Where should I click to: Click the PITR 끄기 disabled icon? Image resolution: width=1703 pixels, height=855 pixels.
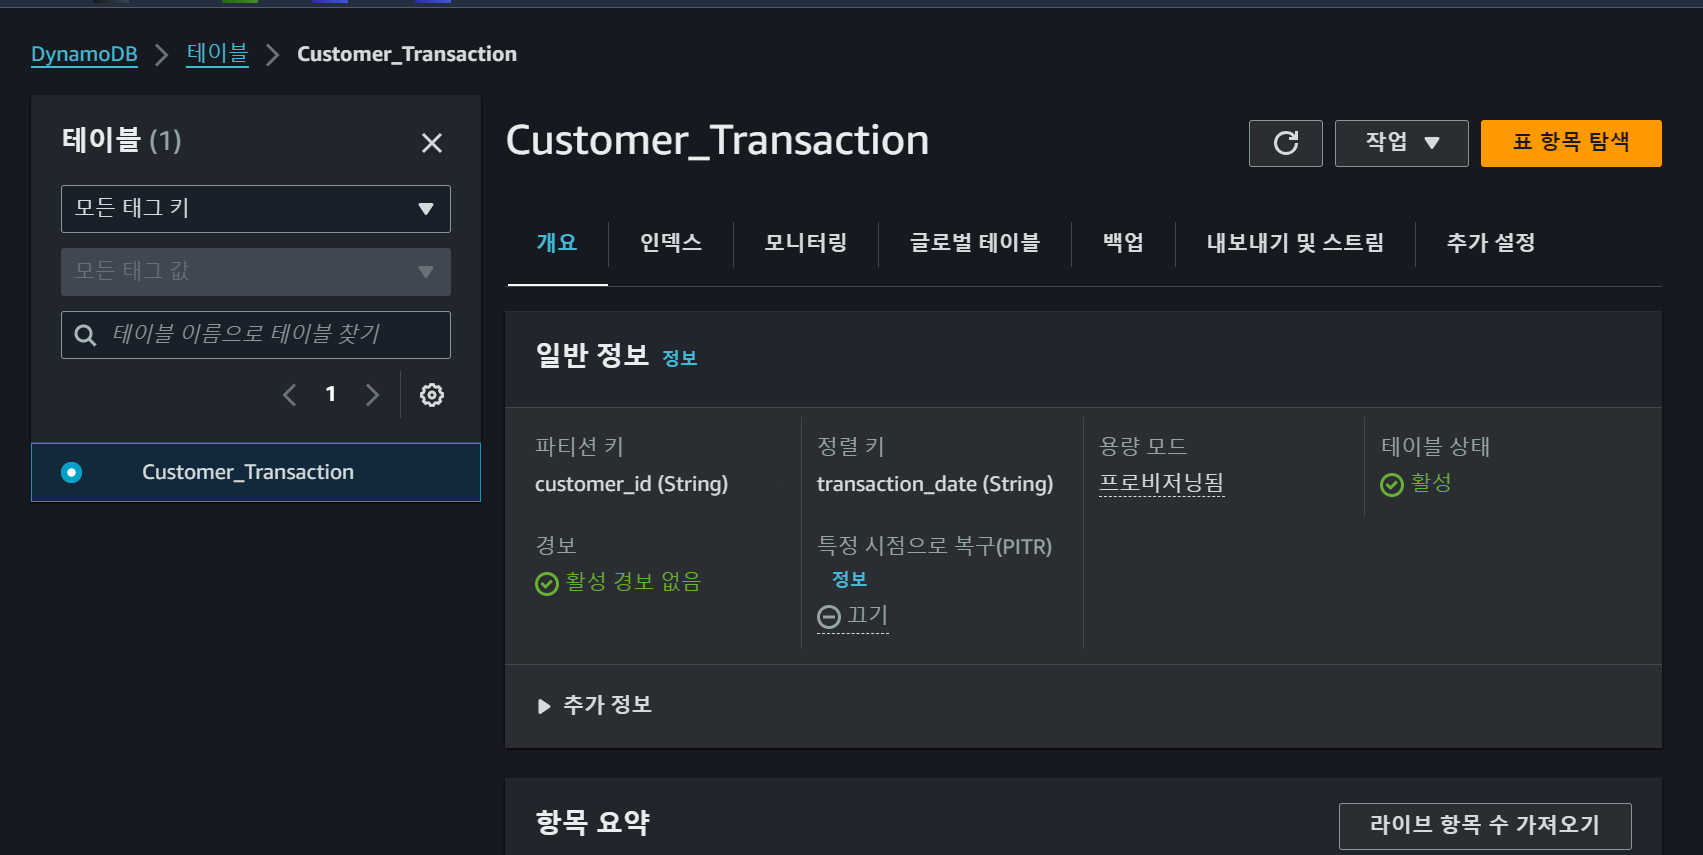click(829, 617)
